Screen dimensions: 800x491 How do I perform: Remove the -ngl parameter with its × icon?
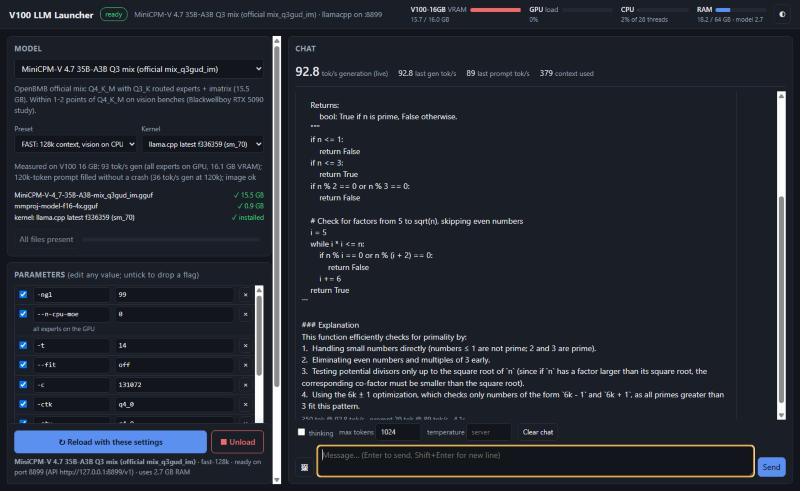pos(245,294)
